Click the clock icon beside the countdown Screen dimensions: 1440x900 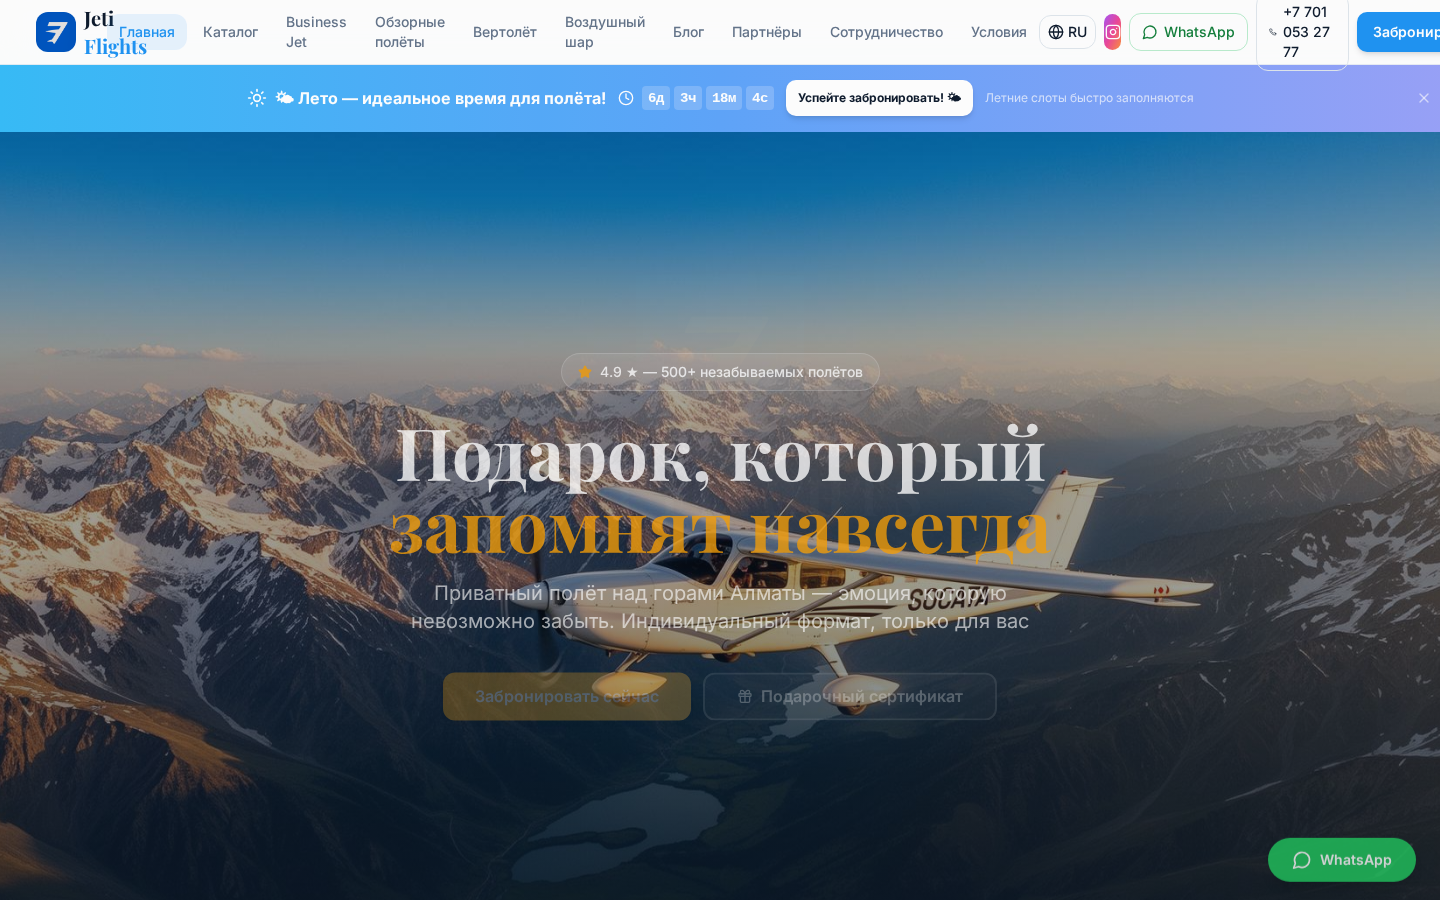pyautogui.click(x=626, y=98)
